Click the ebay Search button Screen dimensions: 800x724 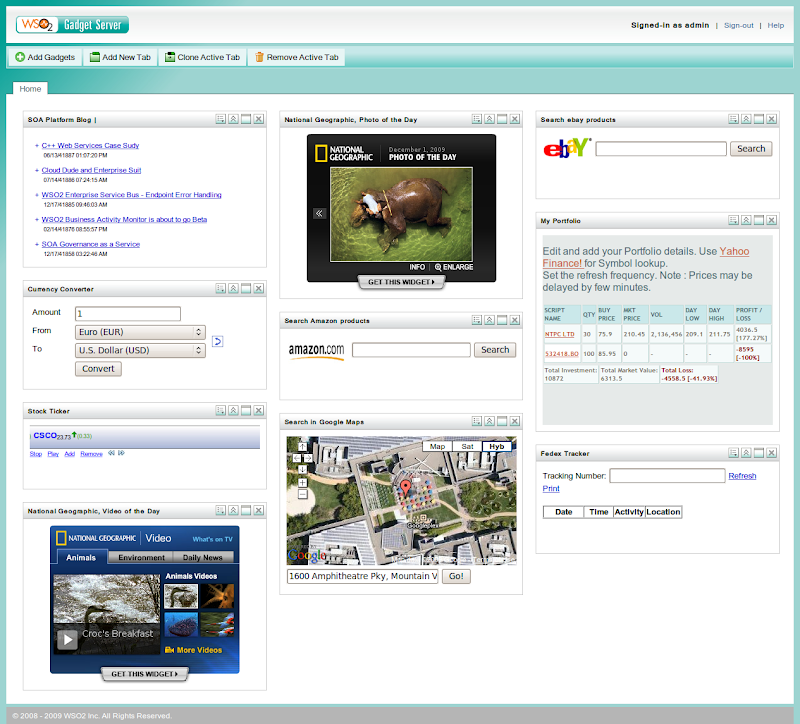(x=751, y=148)
